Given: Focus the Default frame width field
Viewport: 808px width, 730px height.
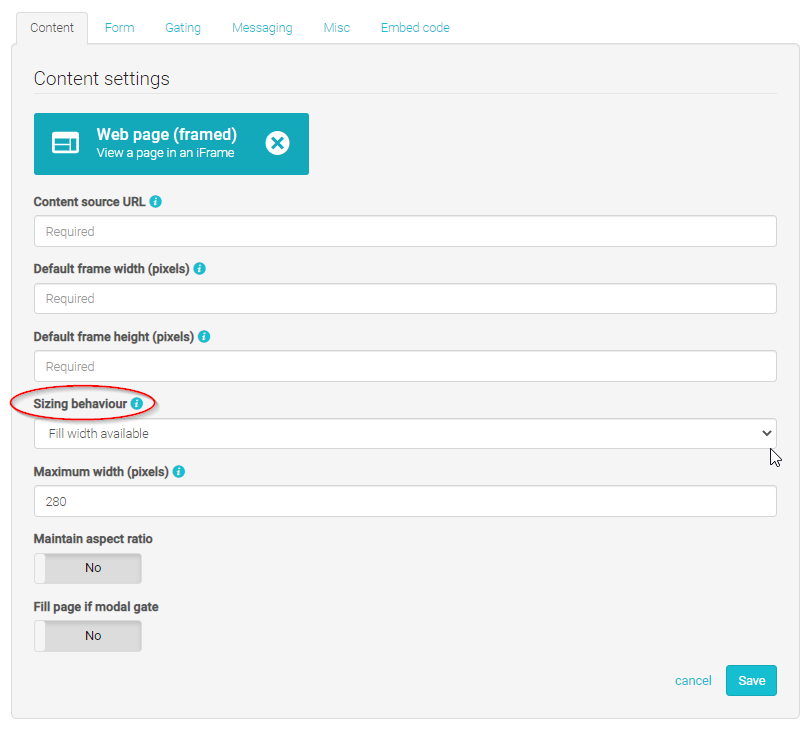Looking at the screenshot, I should [405, 298].
